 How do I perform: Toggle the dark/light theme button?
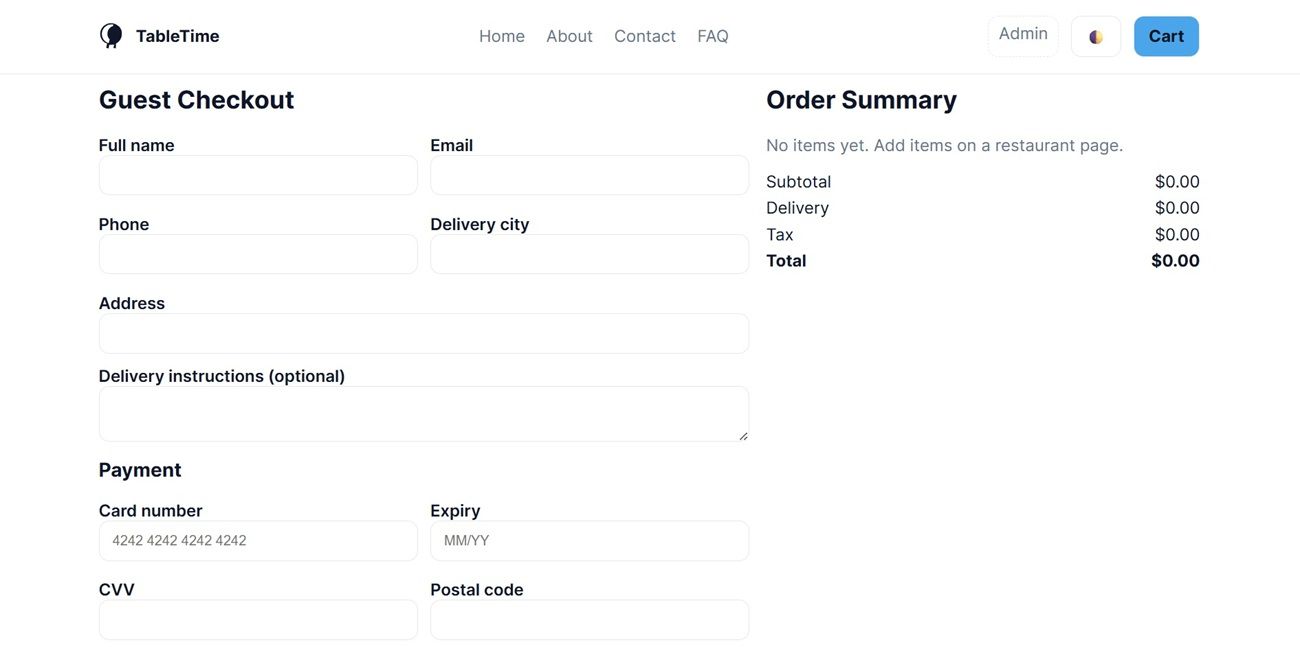[1095, 37]
